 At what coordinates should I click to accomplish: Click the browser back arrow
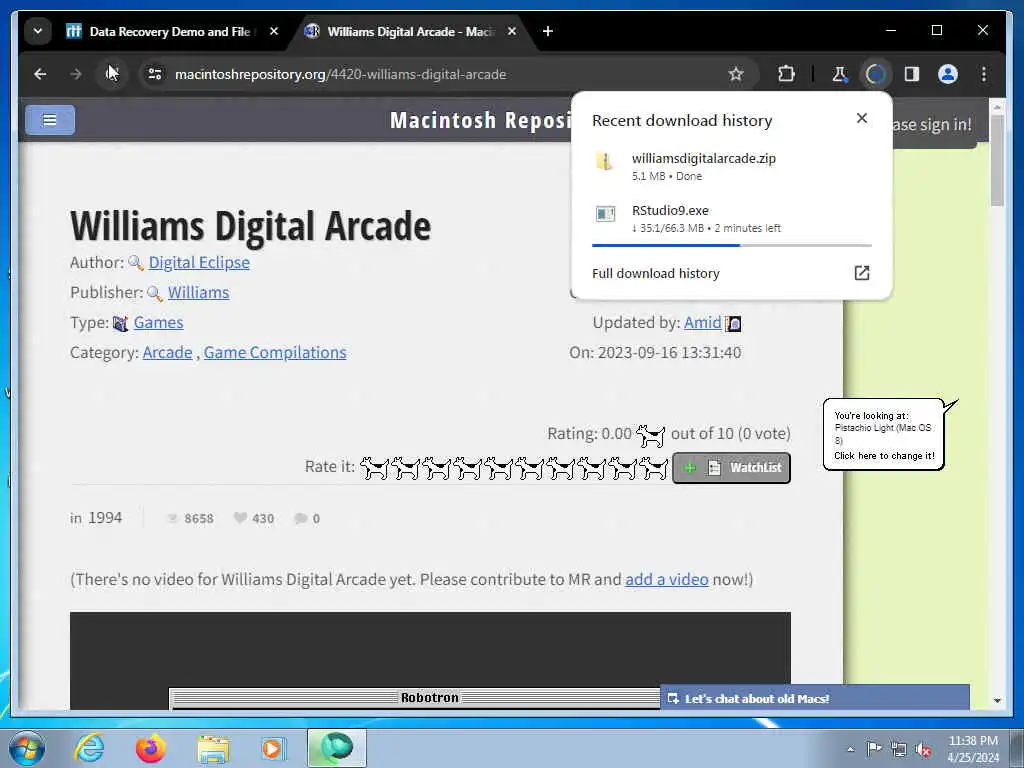tap(40, 74)
